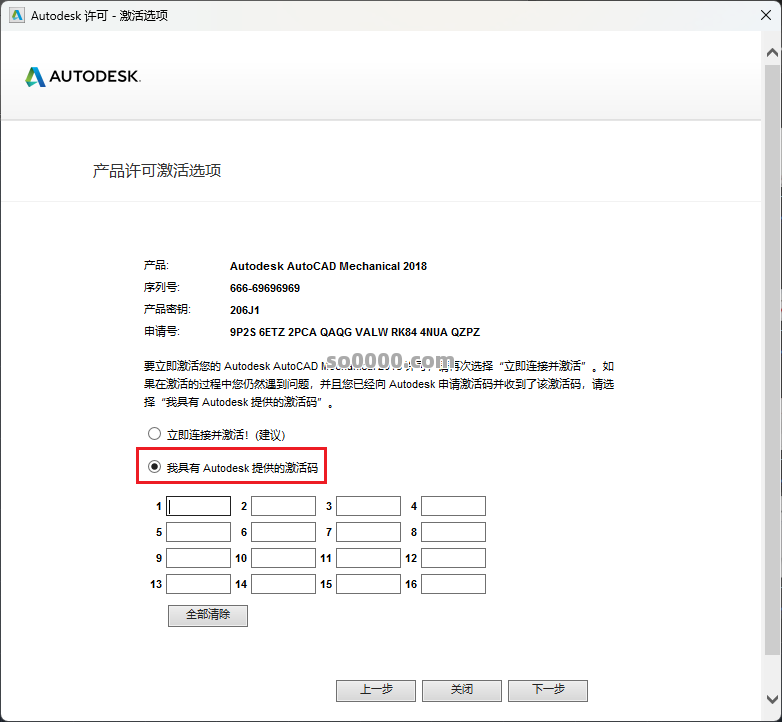Click activation code field 10
The width and height of the screenshot is (782, 722).
[x=283, y=558]
